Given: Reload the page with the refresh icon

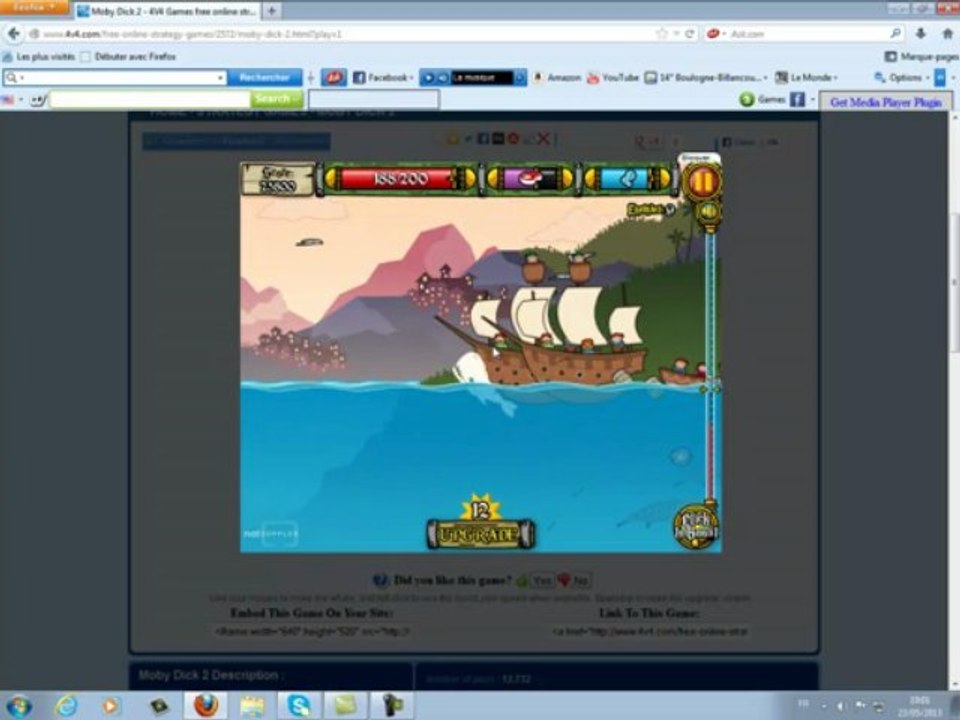Looking at the screenshot, I should click(689, 34).
